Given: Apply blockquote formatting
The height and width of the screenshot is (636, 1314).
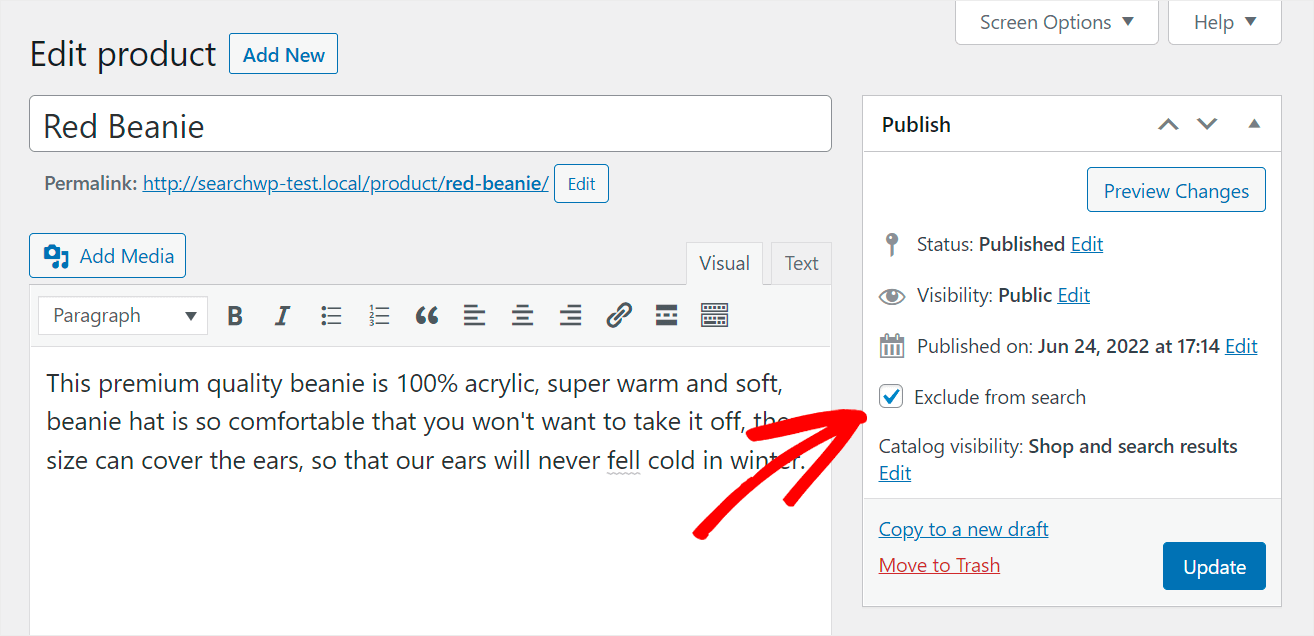Looking at the screenshot, I should 427,316.
